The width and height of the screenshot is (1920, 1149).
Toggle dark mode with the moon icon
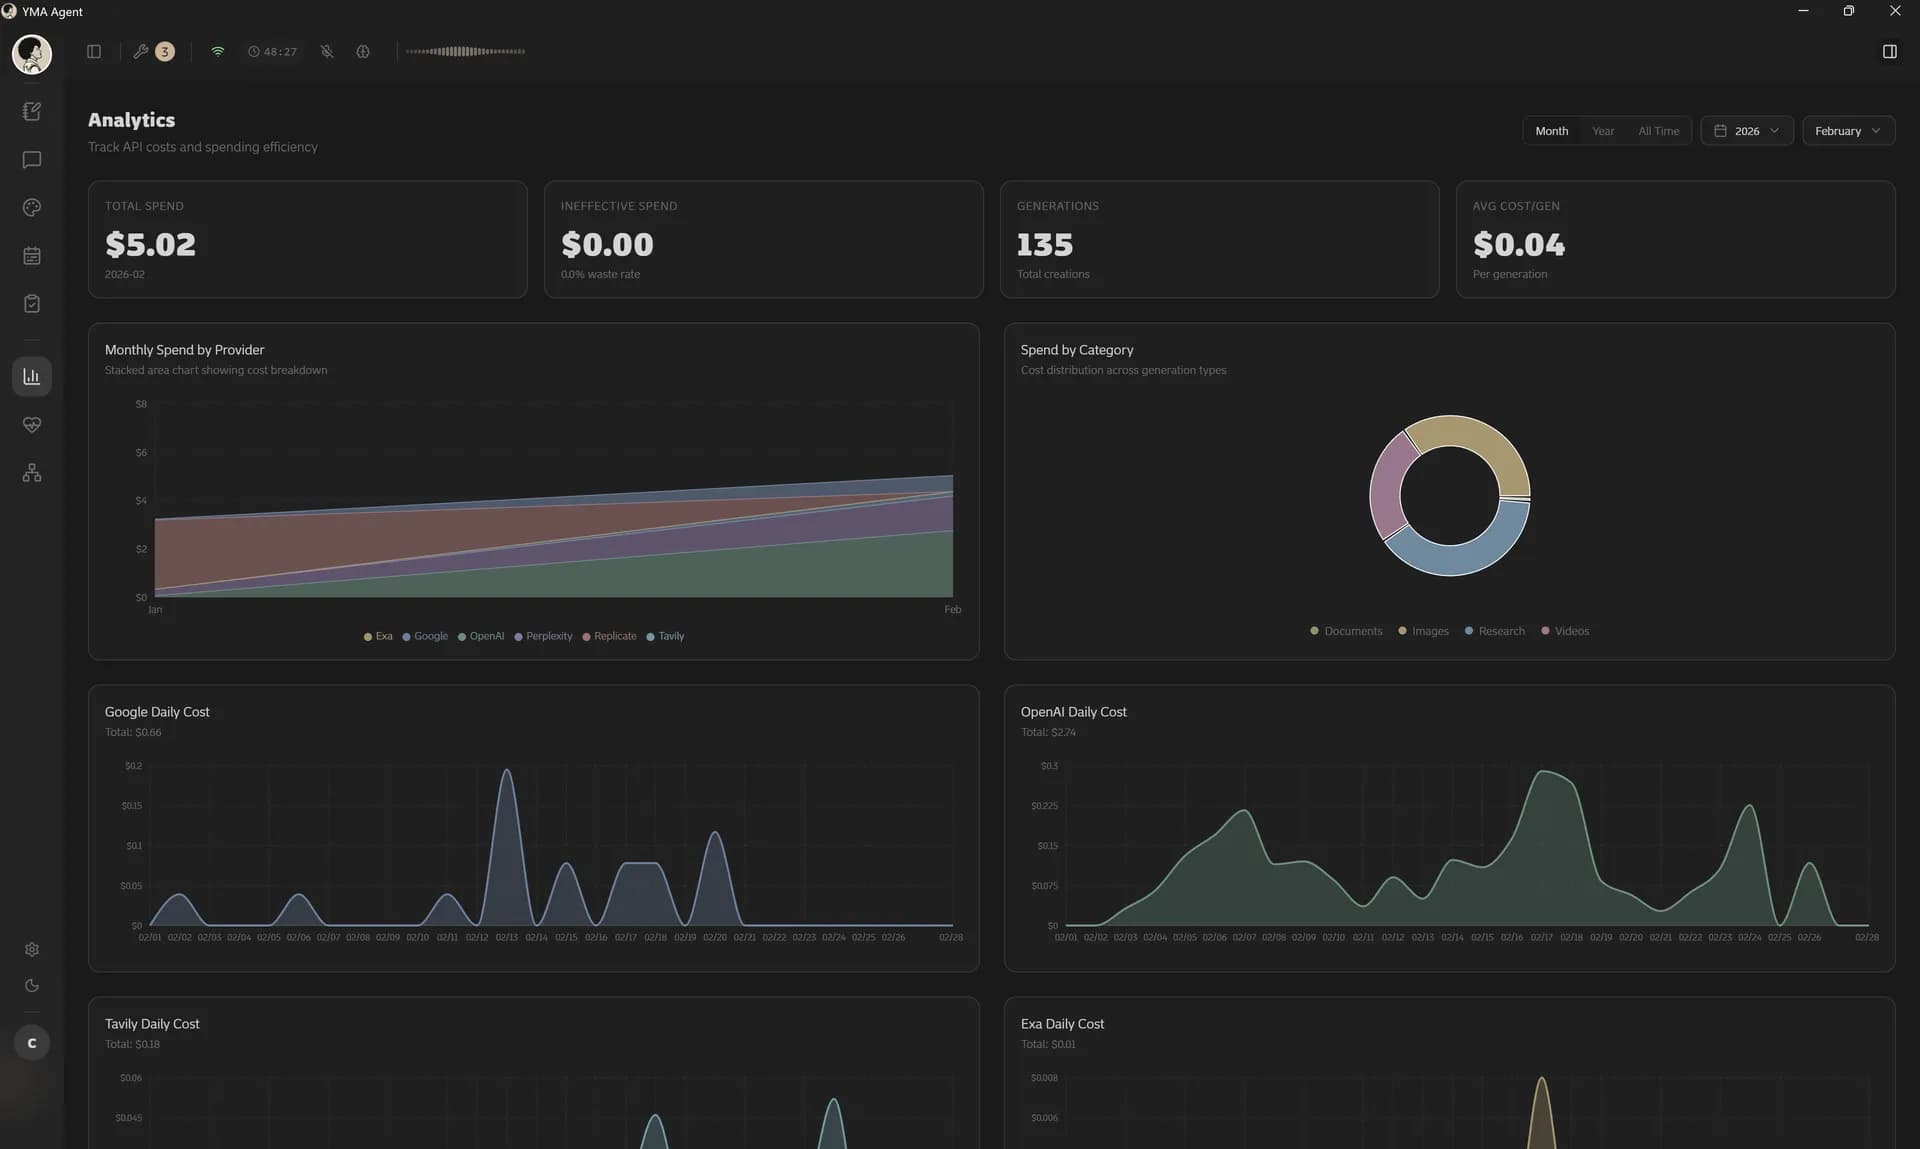32,985
